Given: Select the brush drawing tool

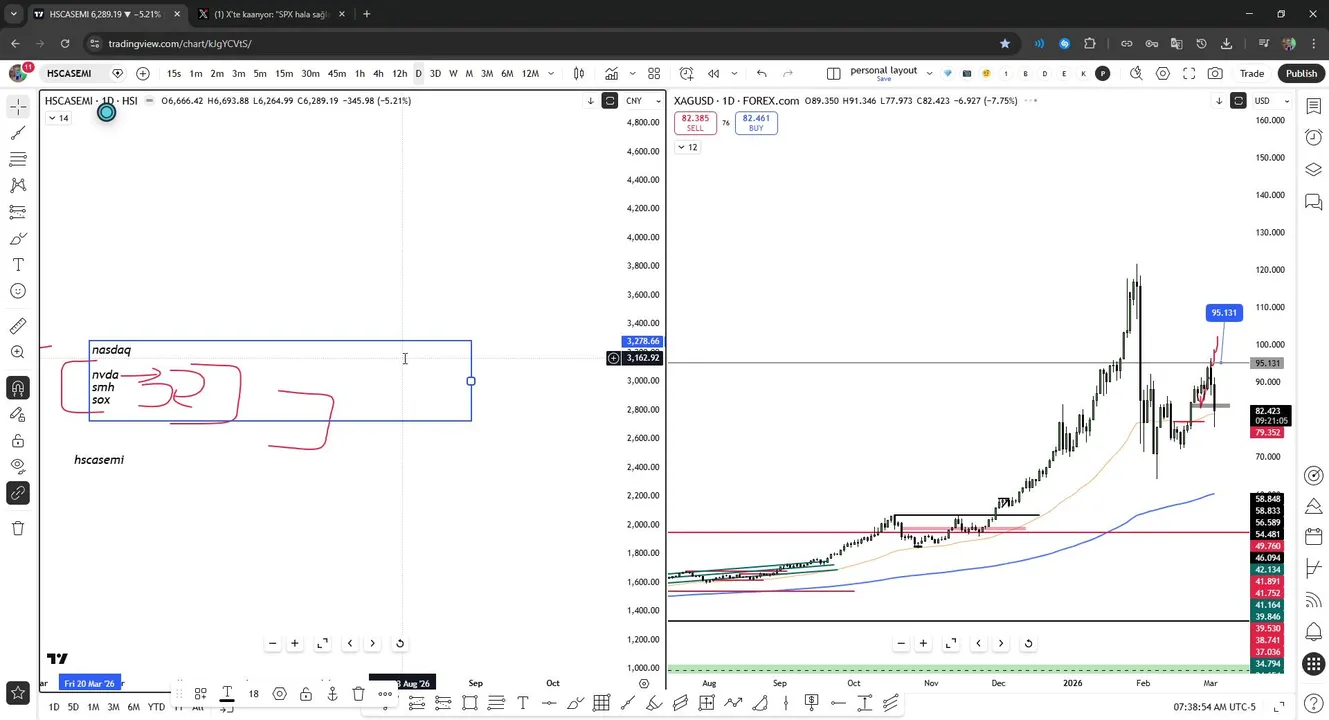Looking at the screenshot, I should [18, 239].
